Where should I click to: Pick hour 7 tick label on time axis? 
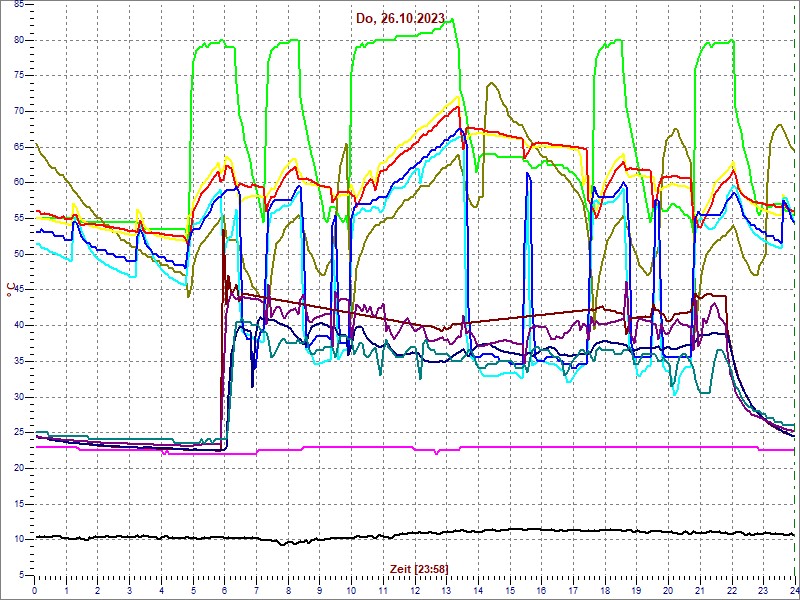257,590
